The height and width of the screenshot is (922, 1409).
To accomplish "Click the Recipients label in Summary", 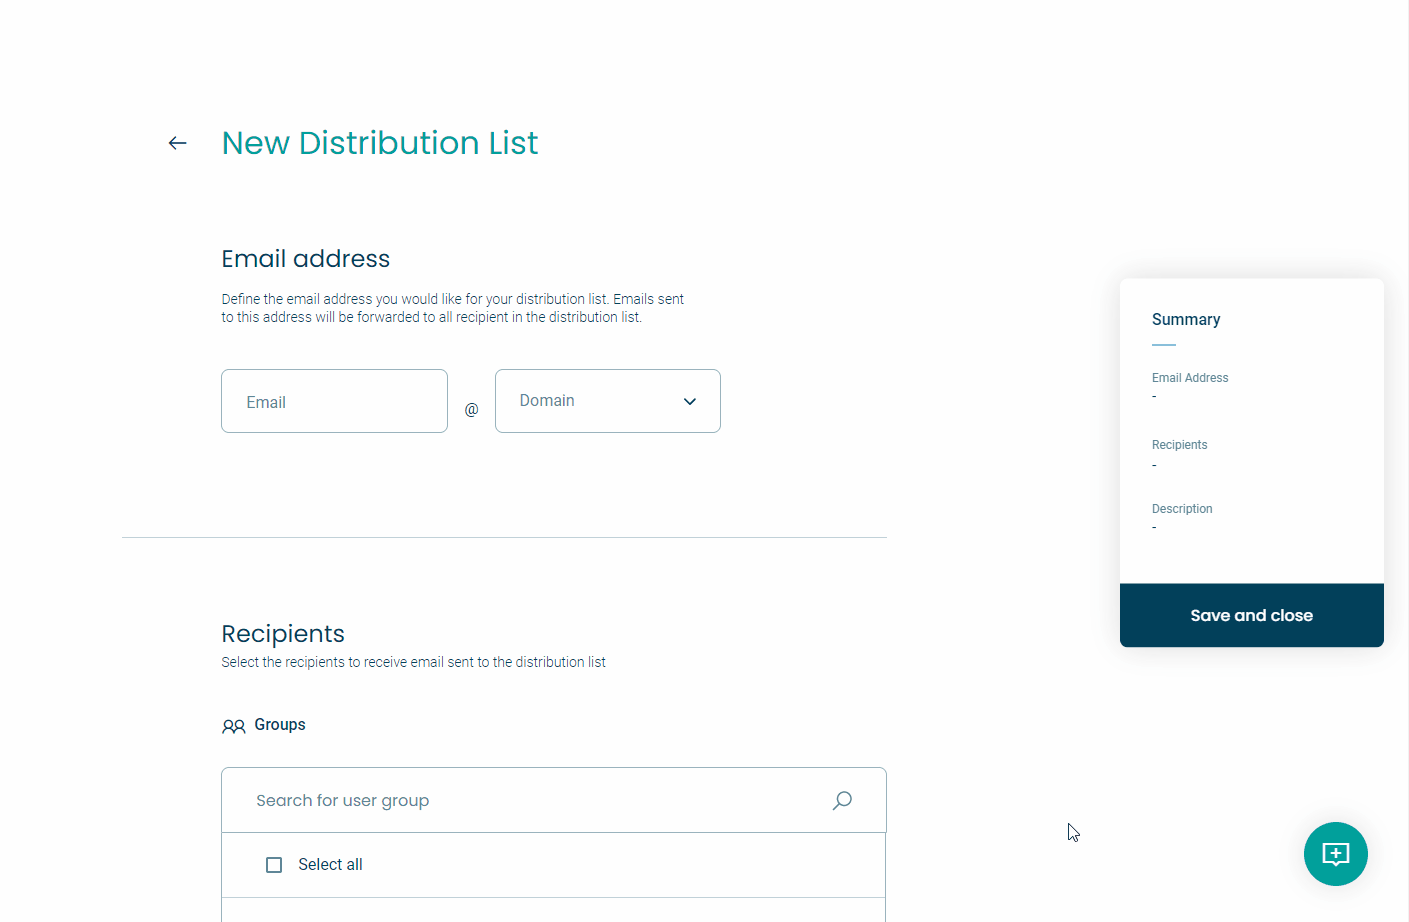I will 1179,445.
